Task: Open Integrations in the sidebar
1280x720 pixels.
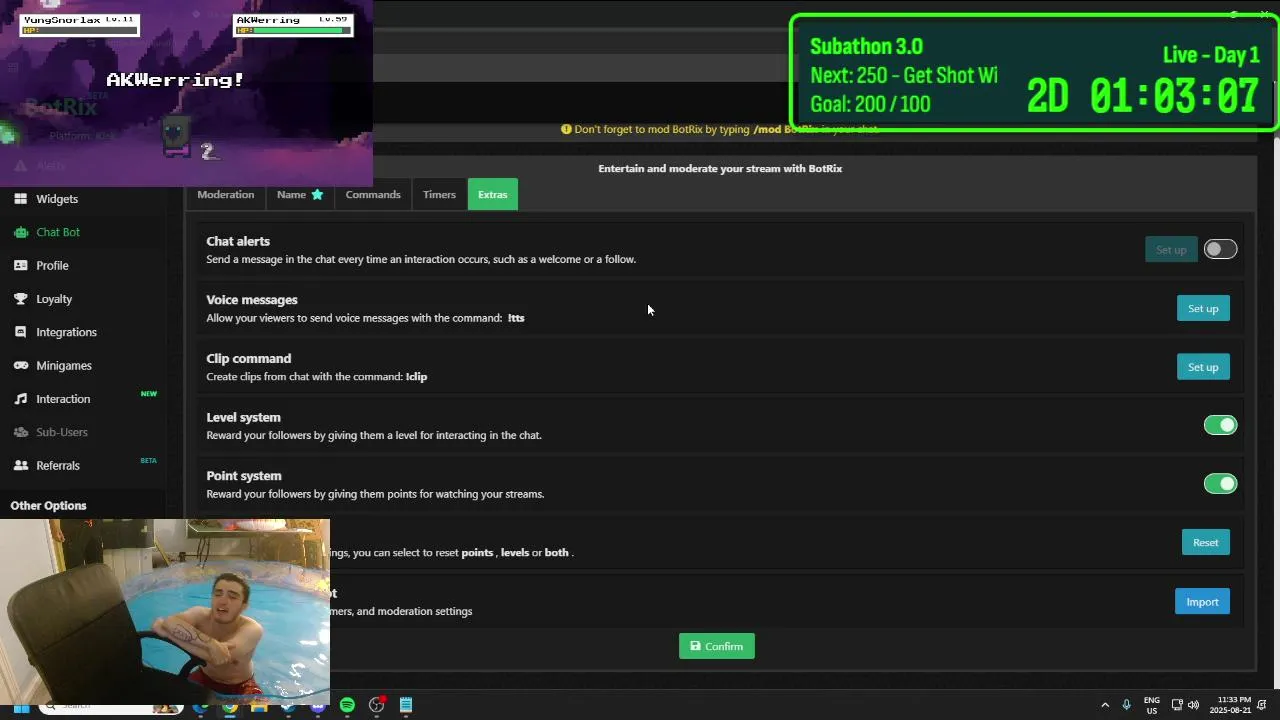Action: tap(66, 332)
